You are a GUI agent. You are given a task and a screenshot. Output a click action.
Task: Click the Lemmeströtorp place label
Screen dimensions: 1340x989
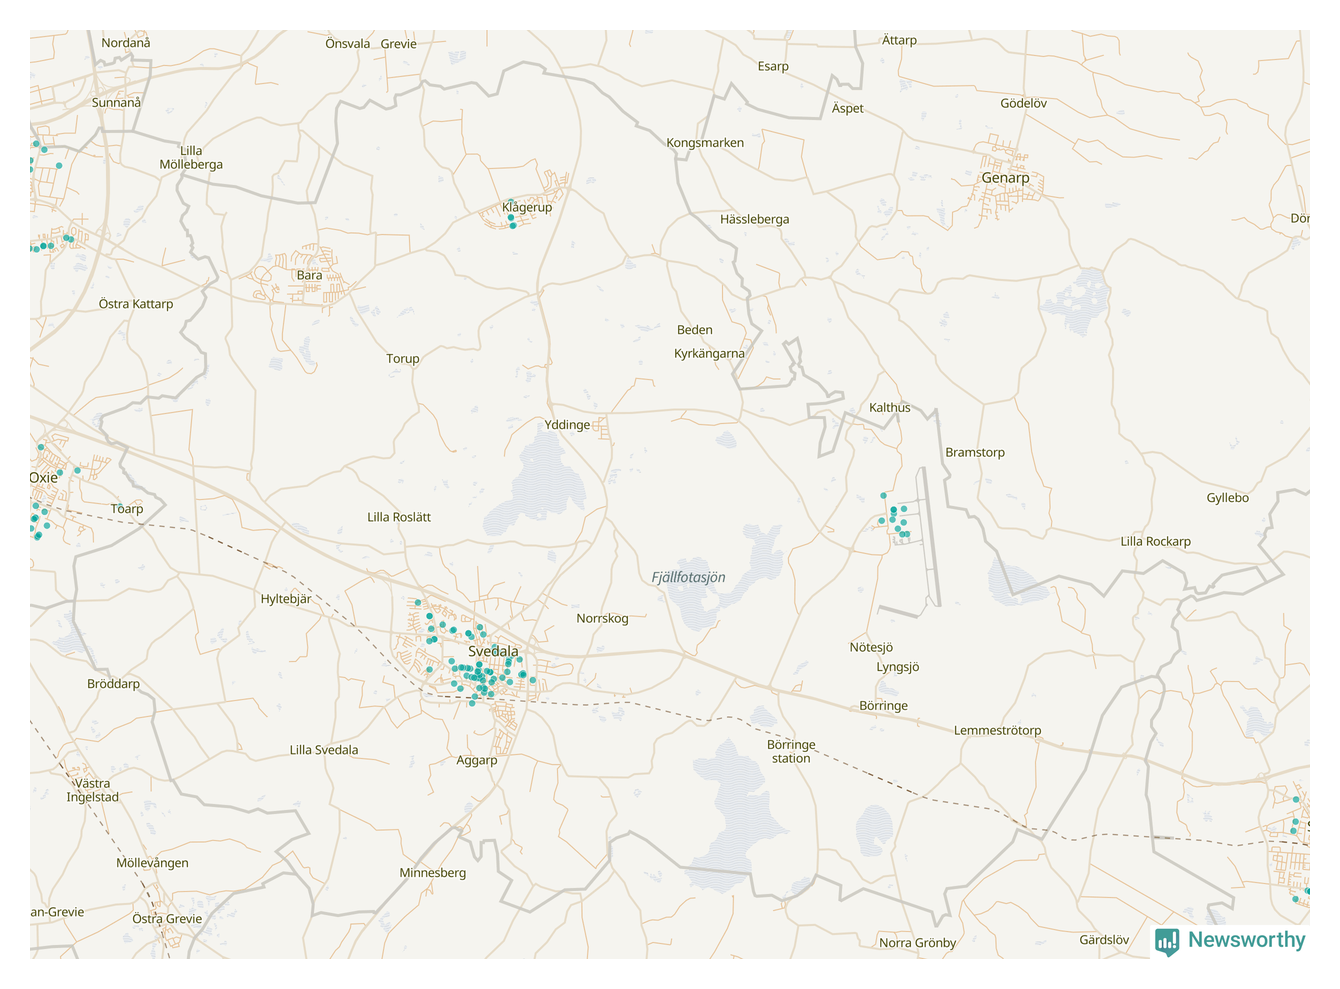tap(997, 730)
